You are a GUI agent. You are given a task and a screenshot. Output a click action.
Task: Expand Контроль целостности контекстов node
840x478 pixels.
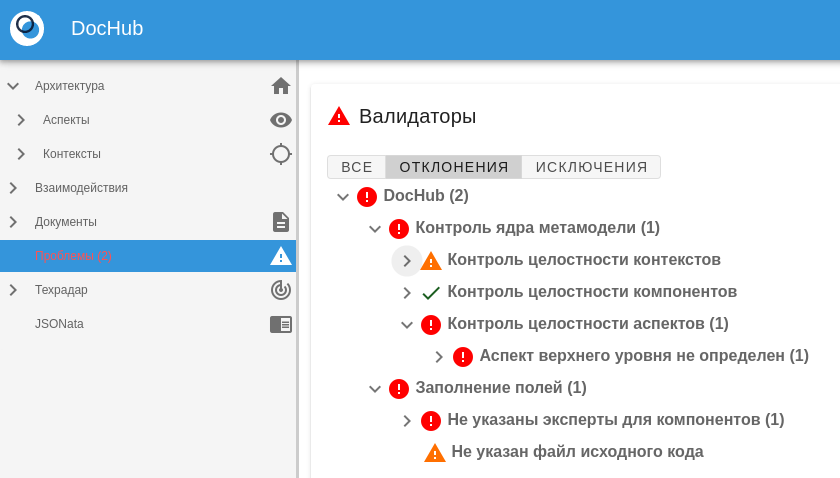[407, 261]
